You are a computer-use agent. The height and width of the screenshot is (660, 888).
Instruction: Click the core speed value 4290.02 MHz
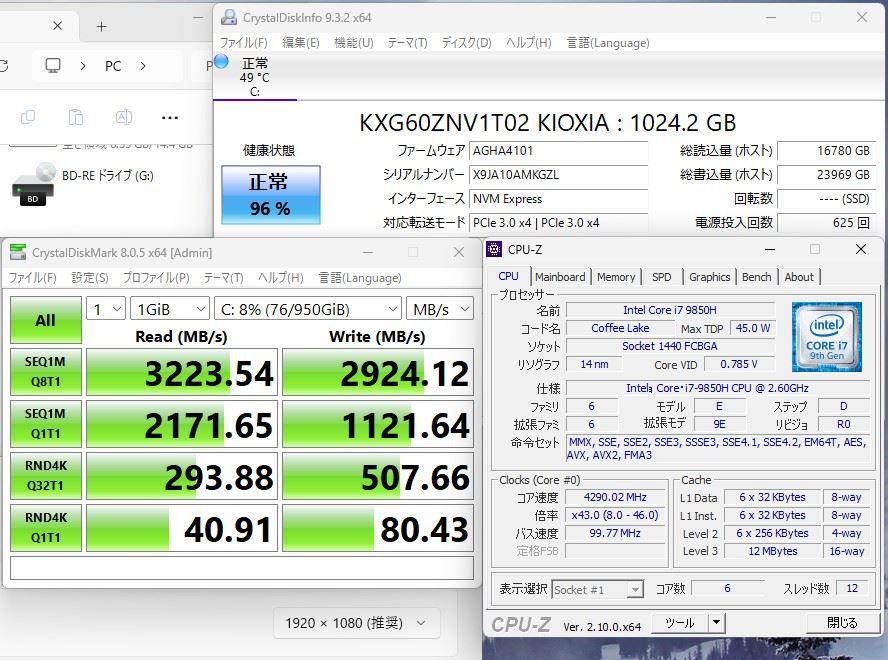616,497
